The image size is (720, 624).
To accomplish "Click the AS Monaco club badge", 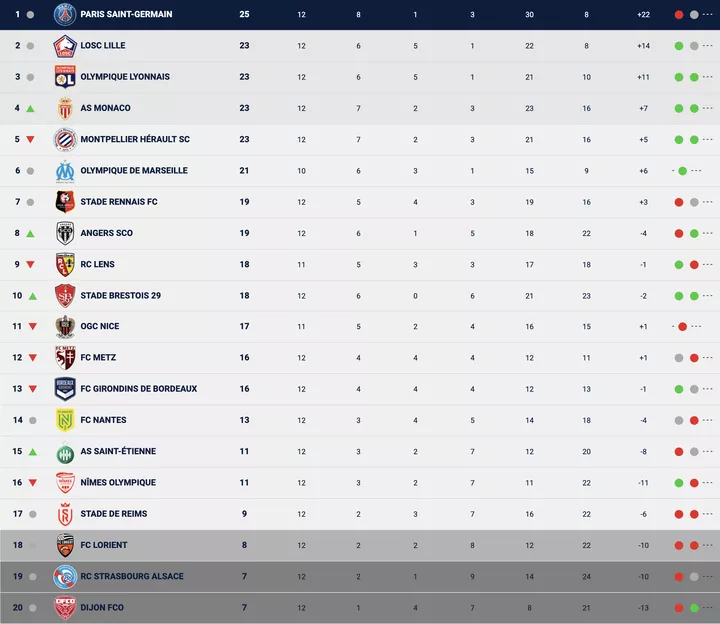I will (x=65, y=108).
